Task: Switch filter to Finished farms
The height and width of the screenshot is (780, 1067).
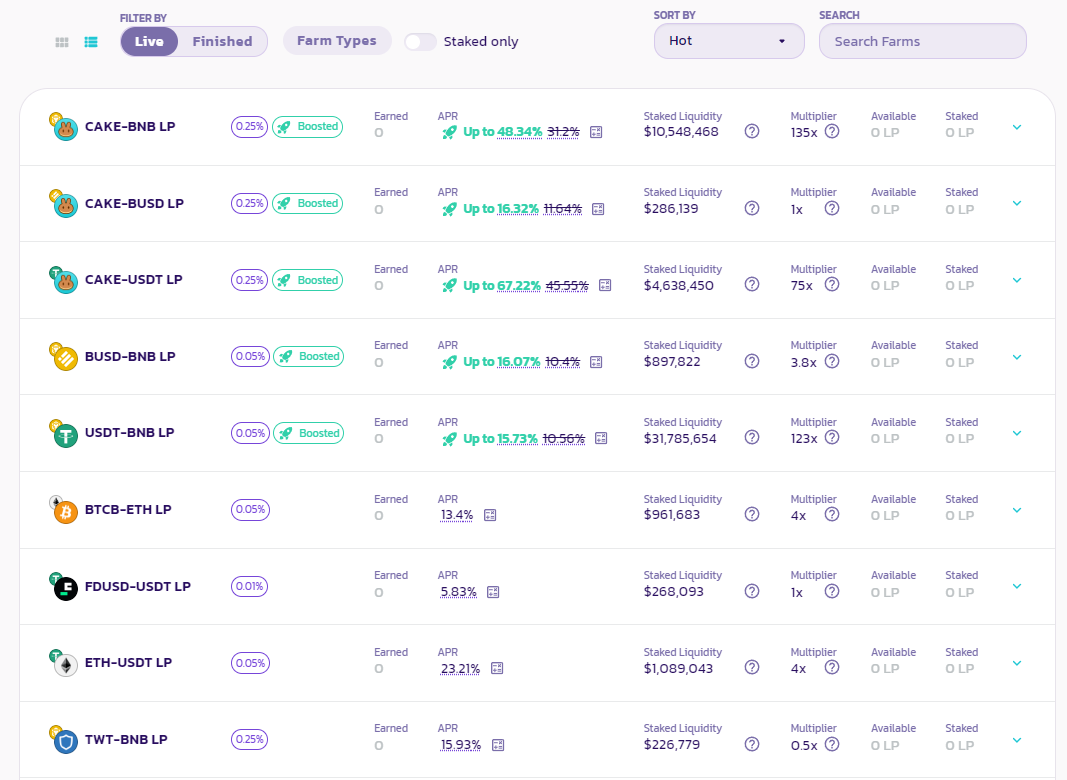Action: pos(222,41)
